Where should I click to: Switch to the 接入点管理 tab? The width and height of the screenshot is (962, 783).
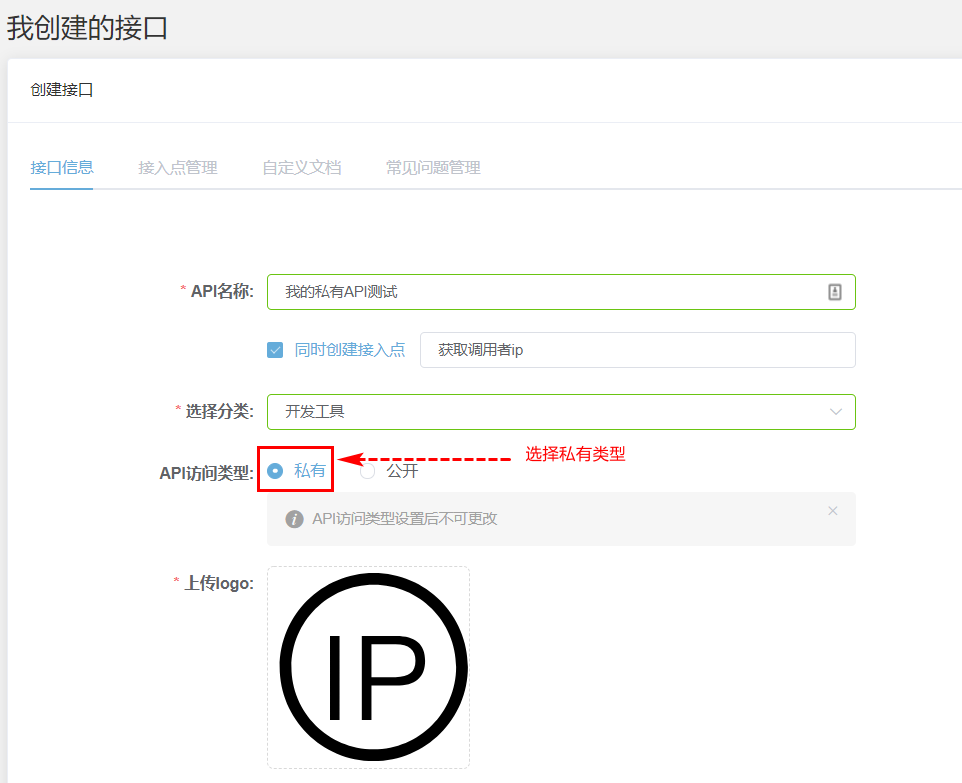177,168
